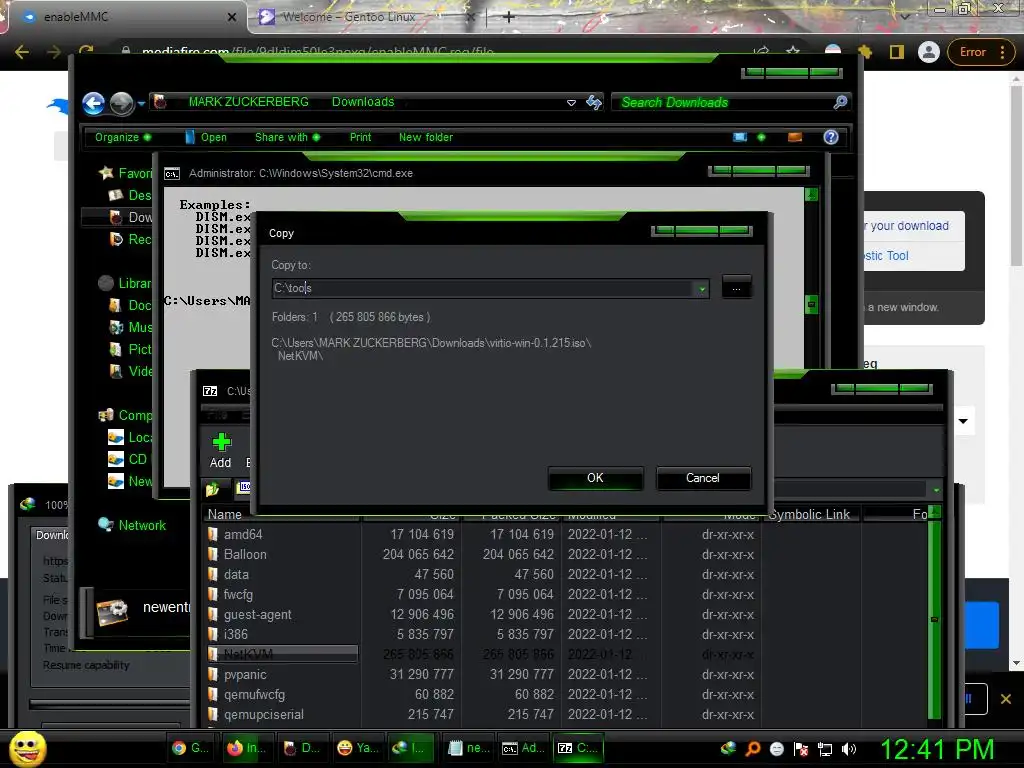Select the fwcfg folder in 7-Zip
The height and width of the screenshot is (768, 1024).
pyautogui.click(x=238, y=594)
